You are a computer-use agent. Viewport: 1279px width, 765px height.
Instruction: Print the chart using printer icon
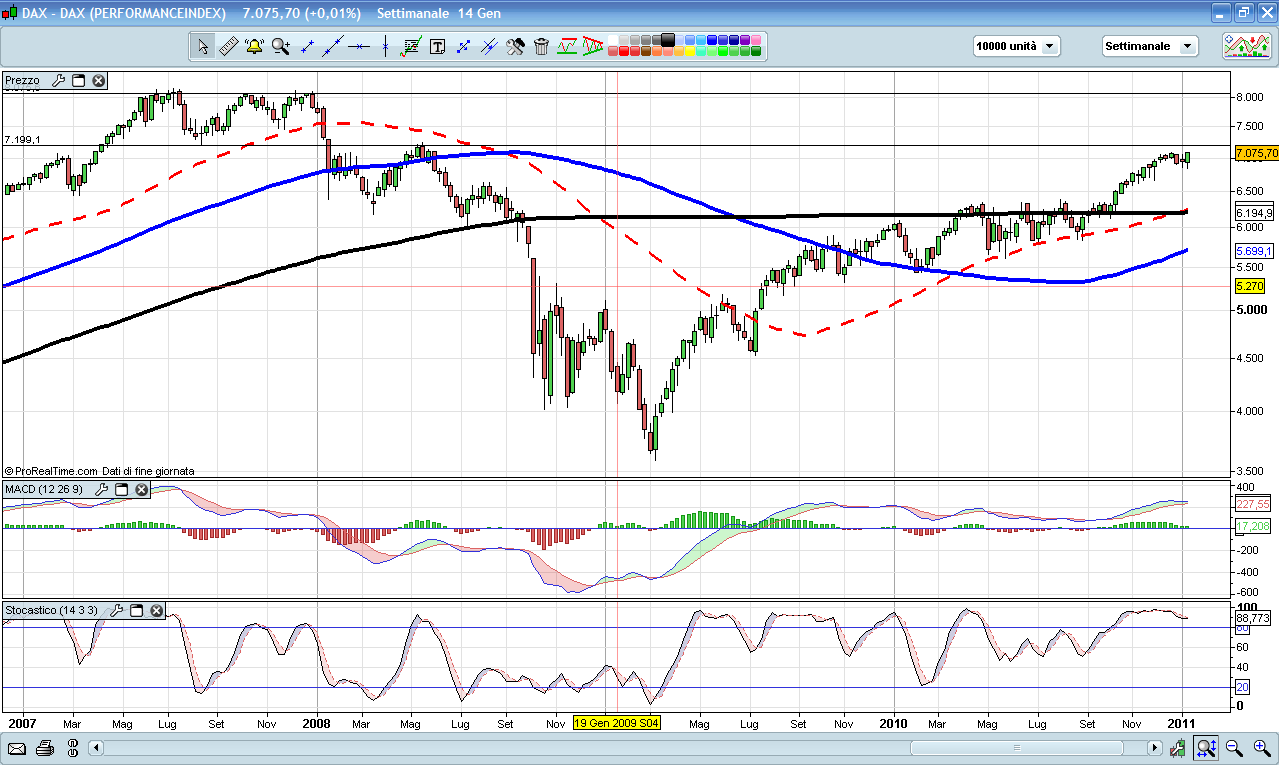[x=44, y=748]
